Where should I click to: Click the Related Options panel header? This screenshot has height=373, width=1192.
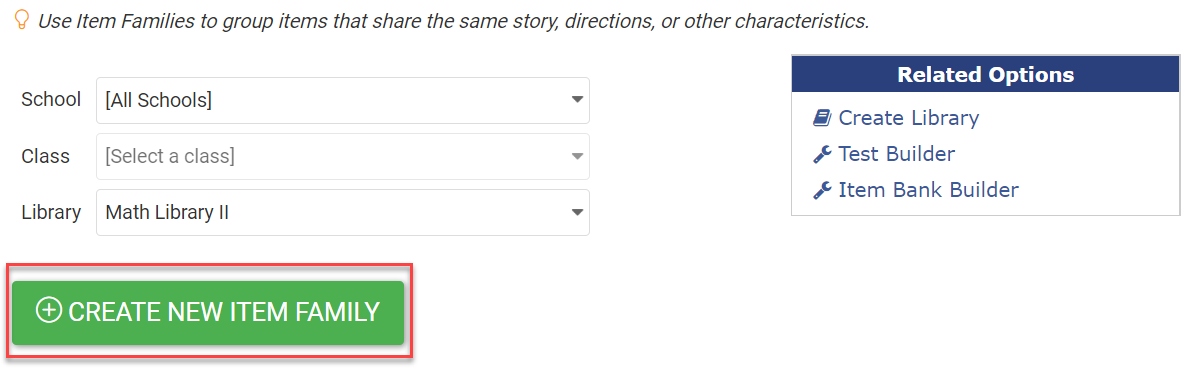pyautogui.click(x=985, y=74)
